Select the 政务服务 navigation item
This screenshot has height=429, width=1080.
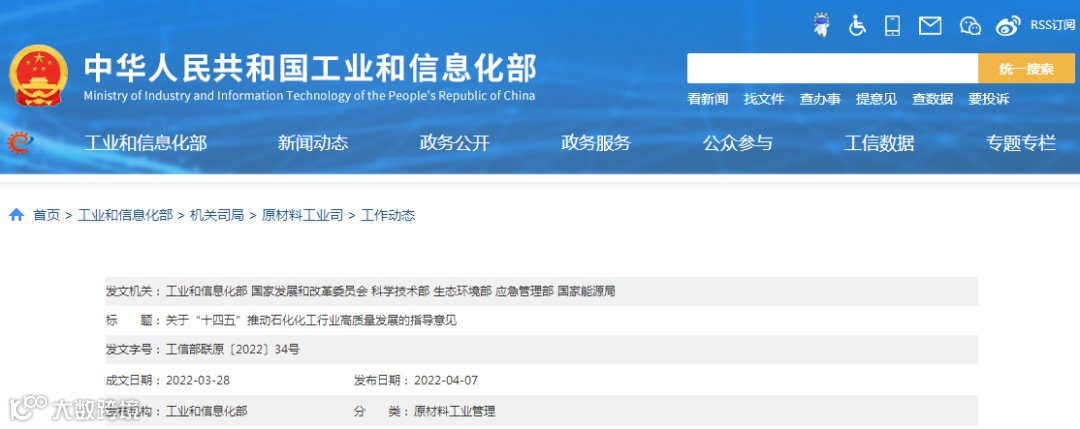click(x=596, y=143)
